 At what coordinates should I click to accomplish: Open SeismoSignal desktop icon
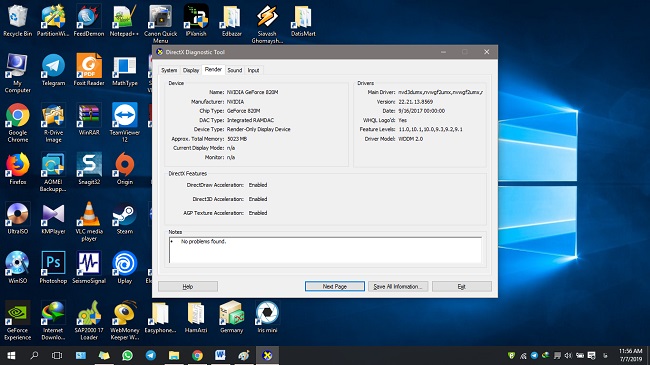click(x=89, y=267)
